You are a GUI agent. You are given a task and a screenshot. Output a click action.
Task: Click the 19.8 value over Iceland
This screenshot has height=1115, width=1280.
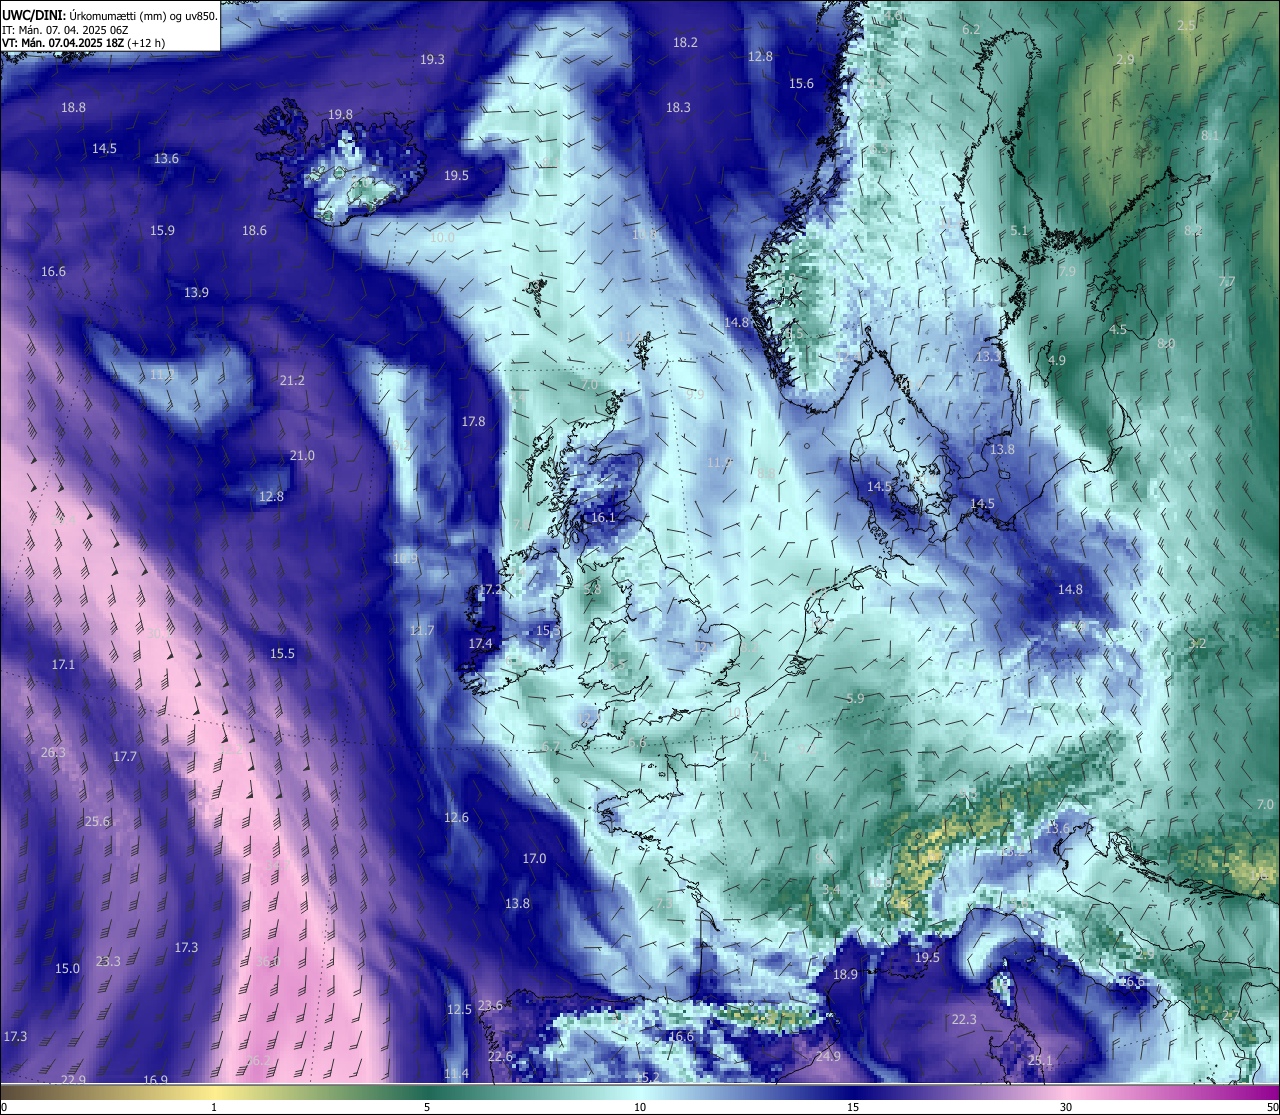pyautogui.click(x=341, y=115)
